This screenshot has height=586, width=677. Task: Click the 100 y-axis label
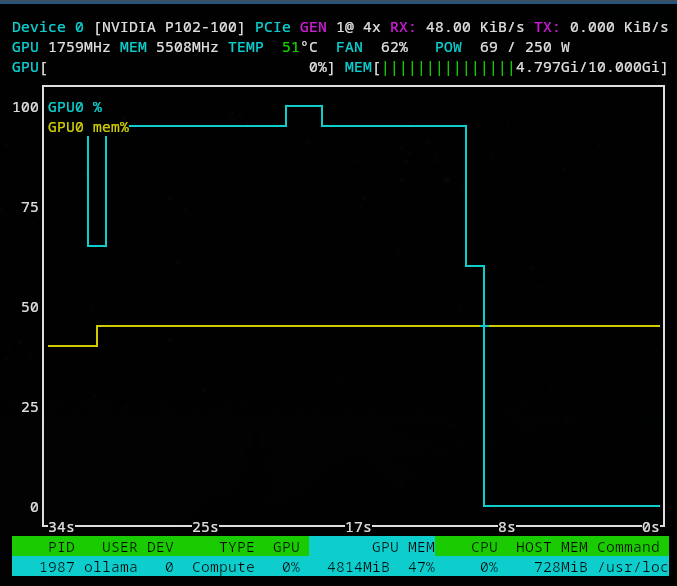pyautogui.click(x=25, y=107)
